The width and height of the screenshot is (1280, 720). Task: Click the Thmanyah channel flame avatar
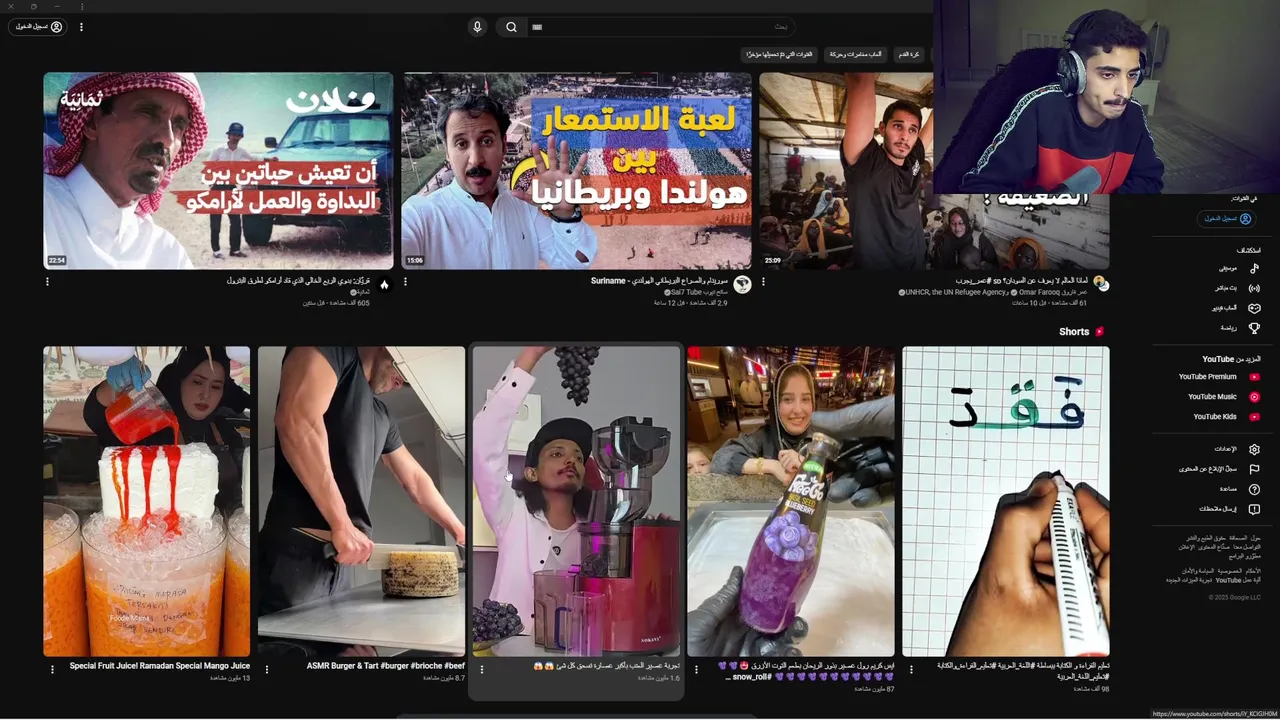[384, 284]
